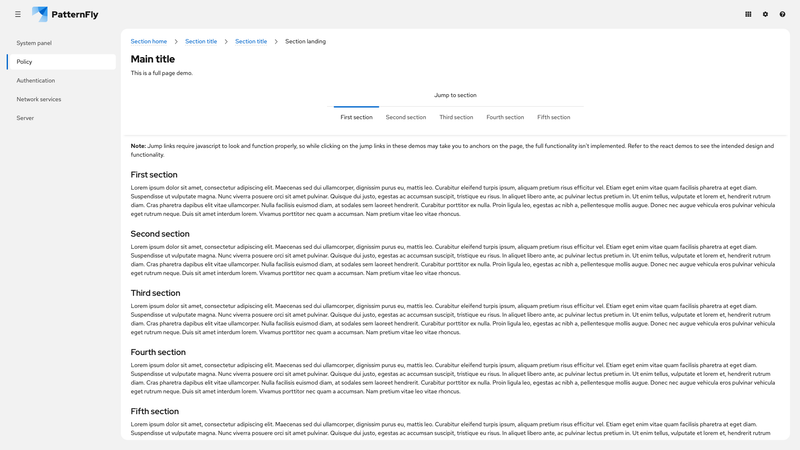The height and width of the screenshot is (450, 800).
Task: Go to System panel in sidebar
Action: click(x=61, y=43)
